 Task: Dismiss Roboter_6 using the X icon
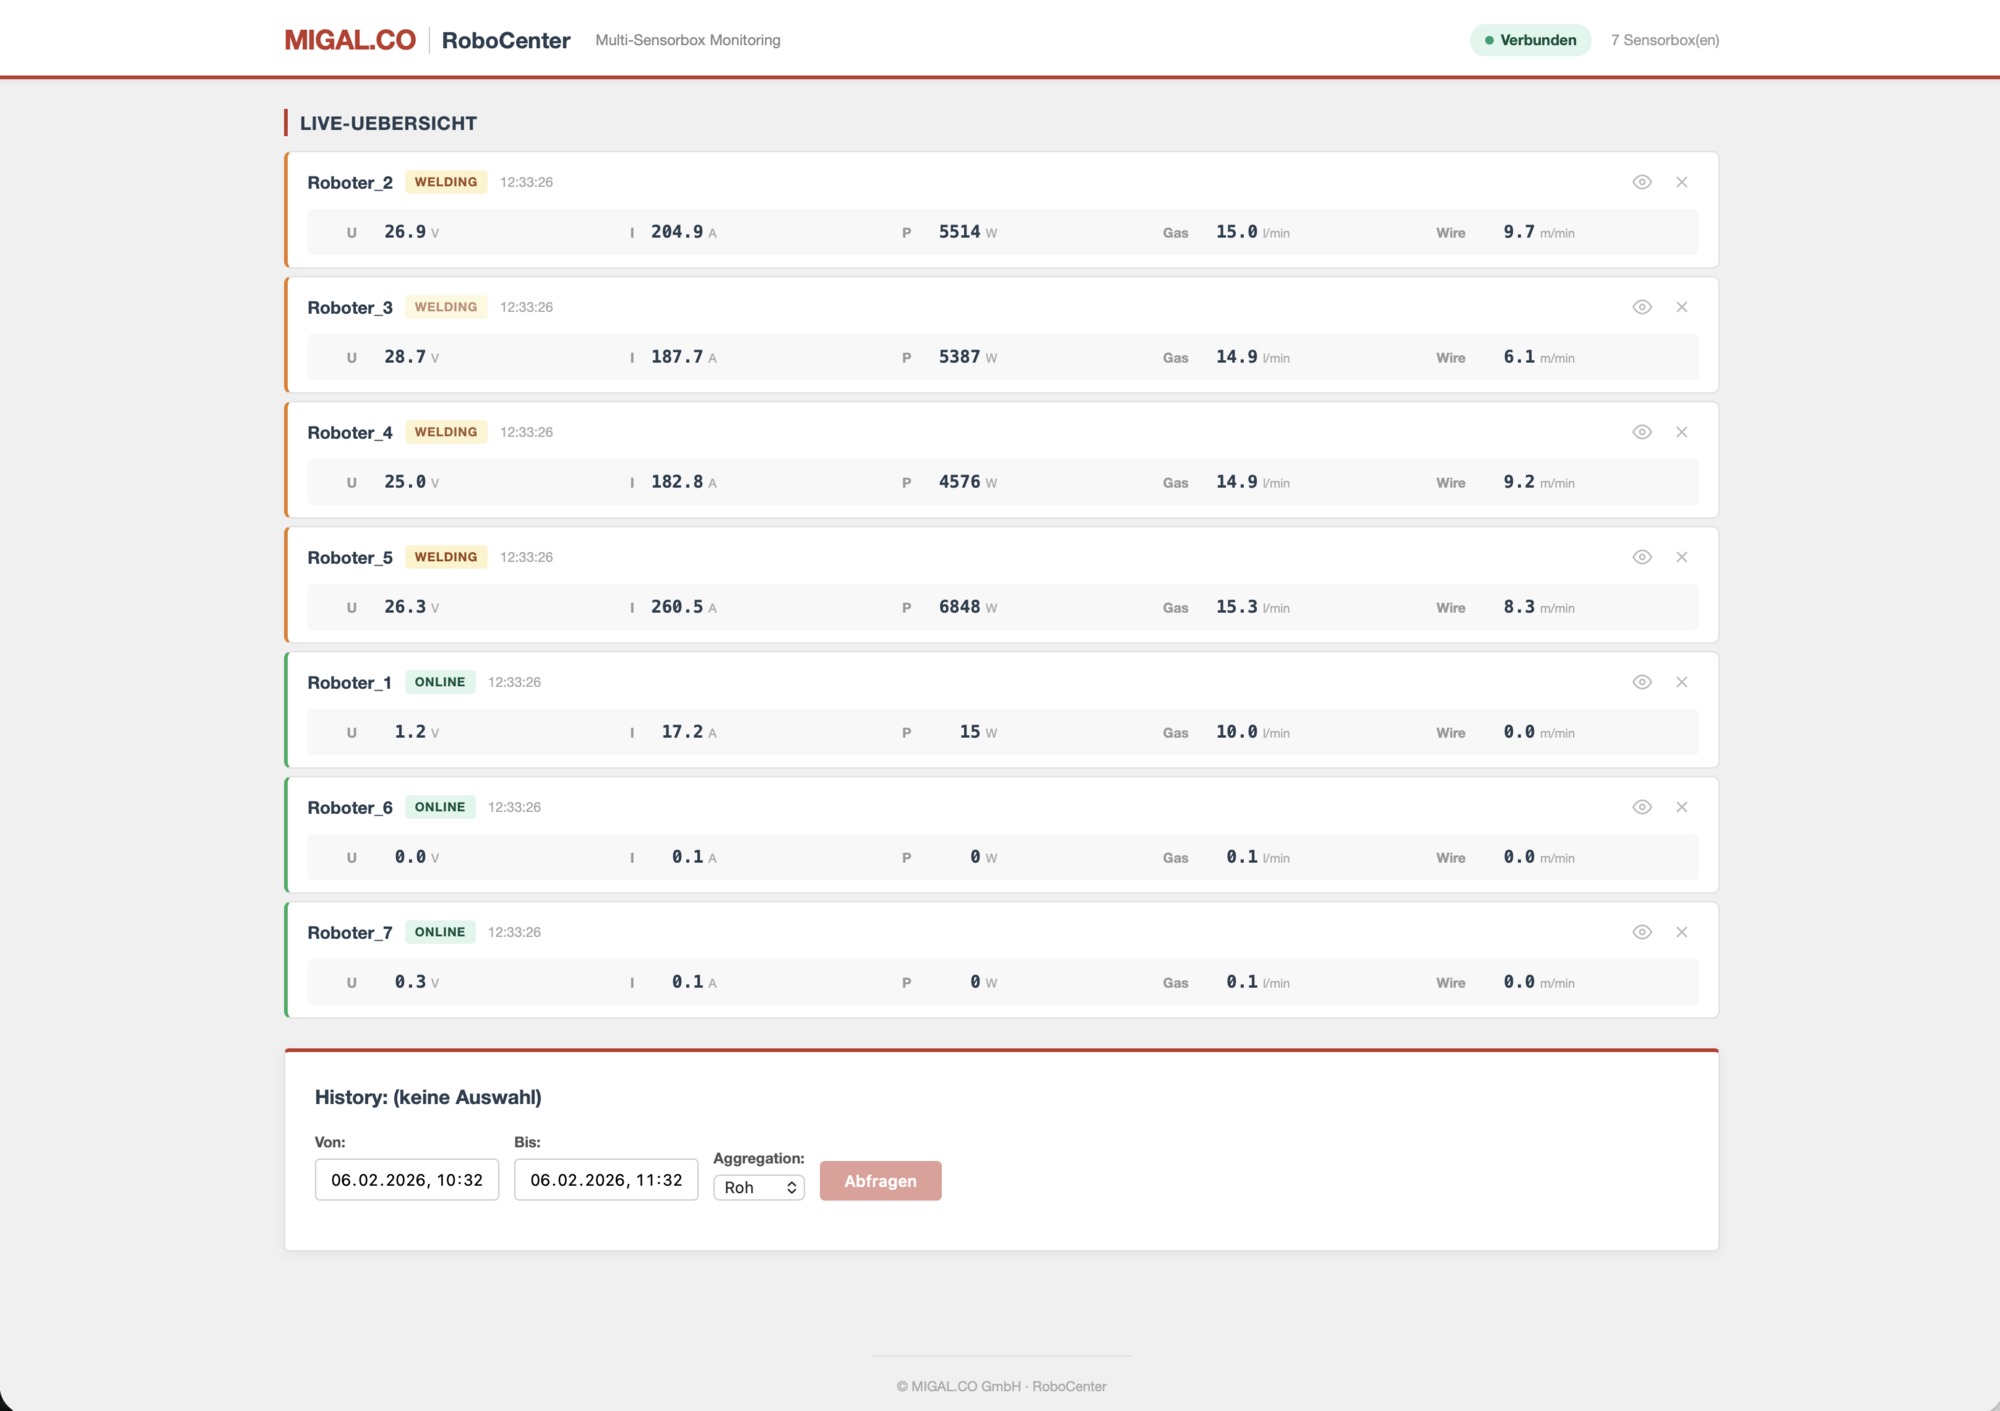point(1682,807)
